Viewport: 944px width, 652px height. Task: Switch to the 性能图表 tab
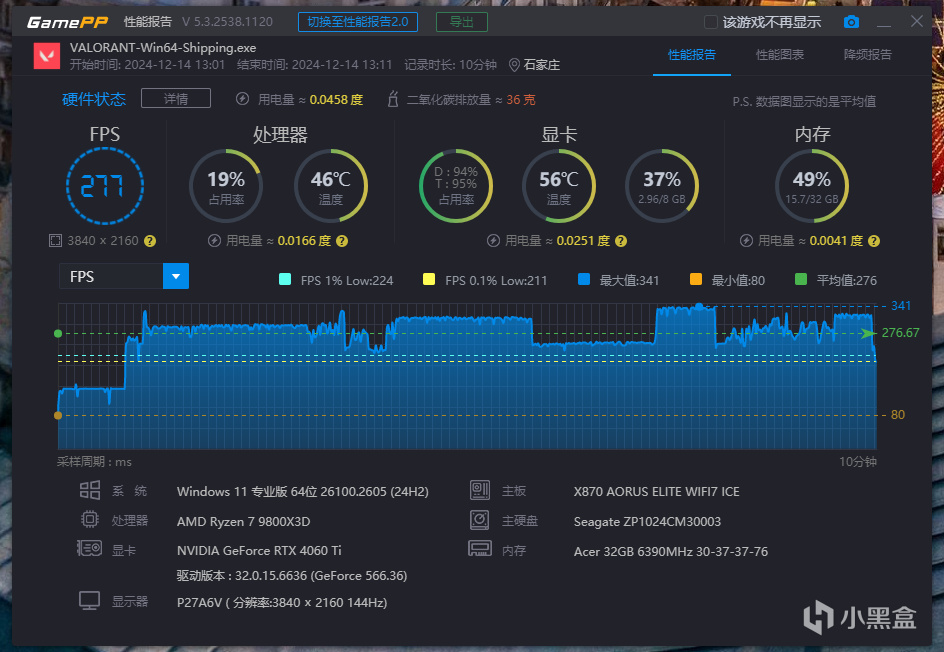(780, 55)
